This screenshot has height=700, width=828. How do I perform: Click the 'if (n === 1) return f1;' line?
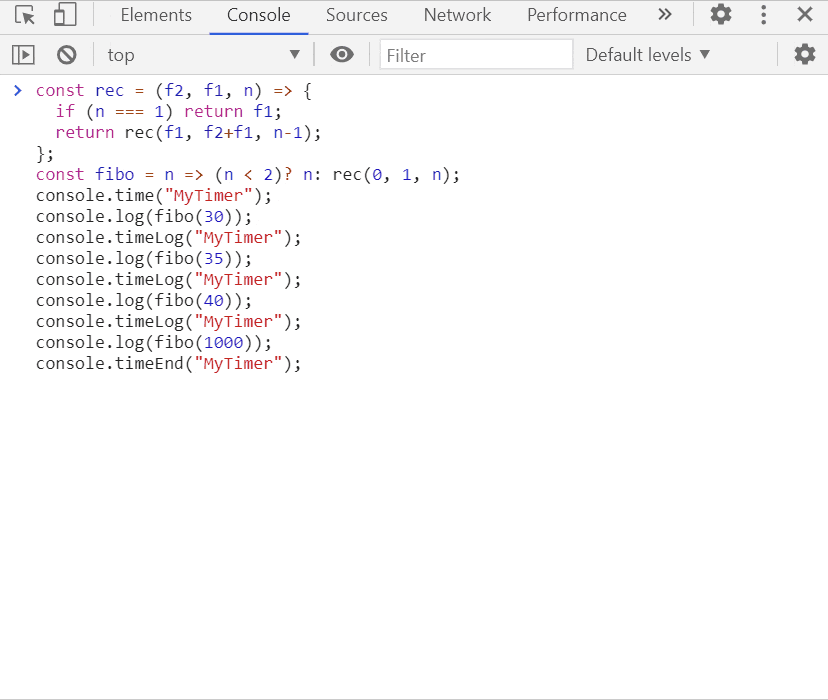tap(168, 112)
